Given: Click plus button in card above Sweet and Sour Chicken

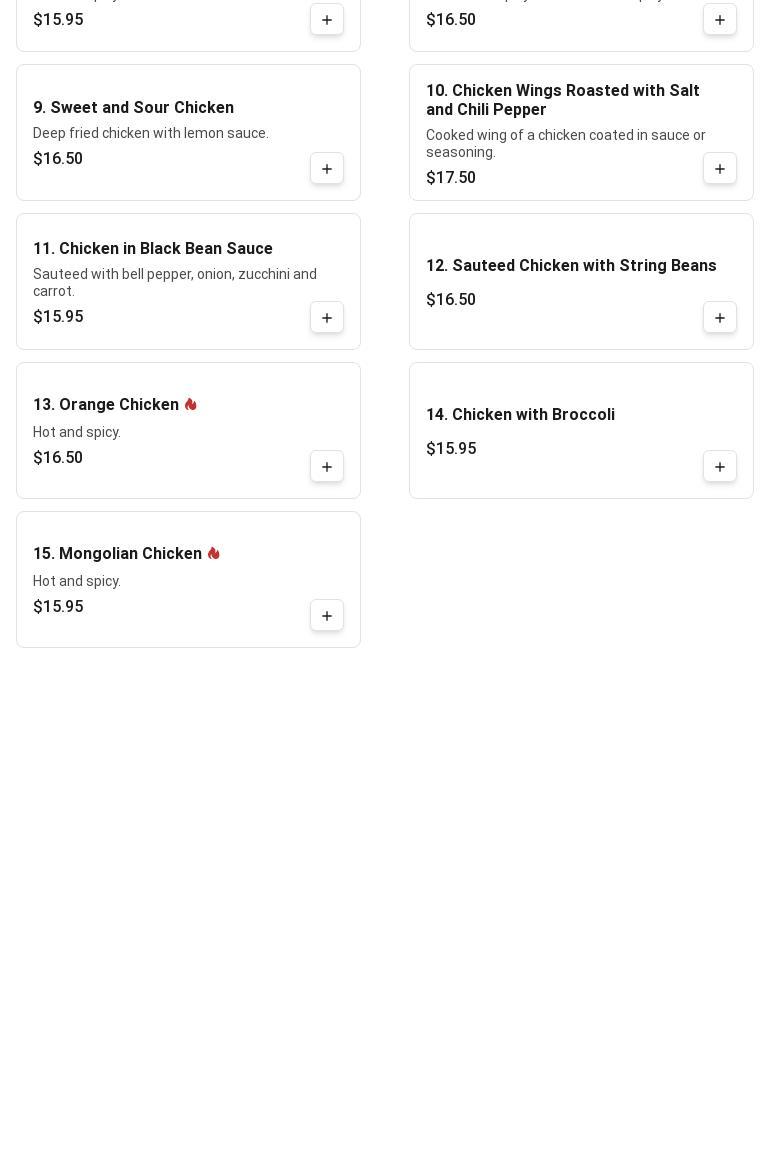Looking at the screenshot, I should pyautogui.click(x=327, y=20).
